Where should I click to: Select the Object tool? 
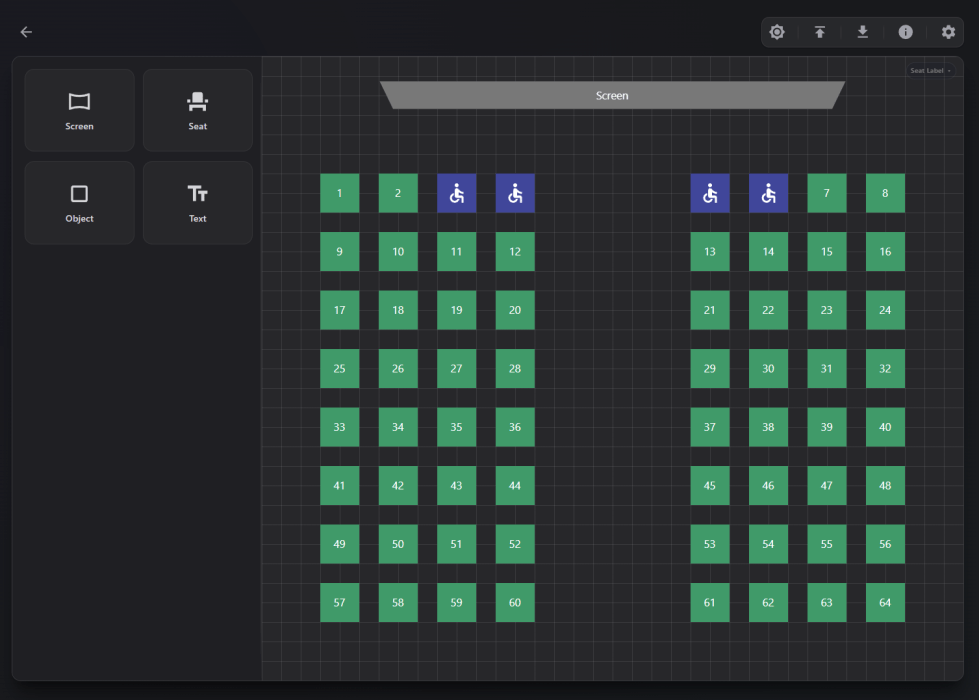coord(79,202)
